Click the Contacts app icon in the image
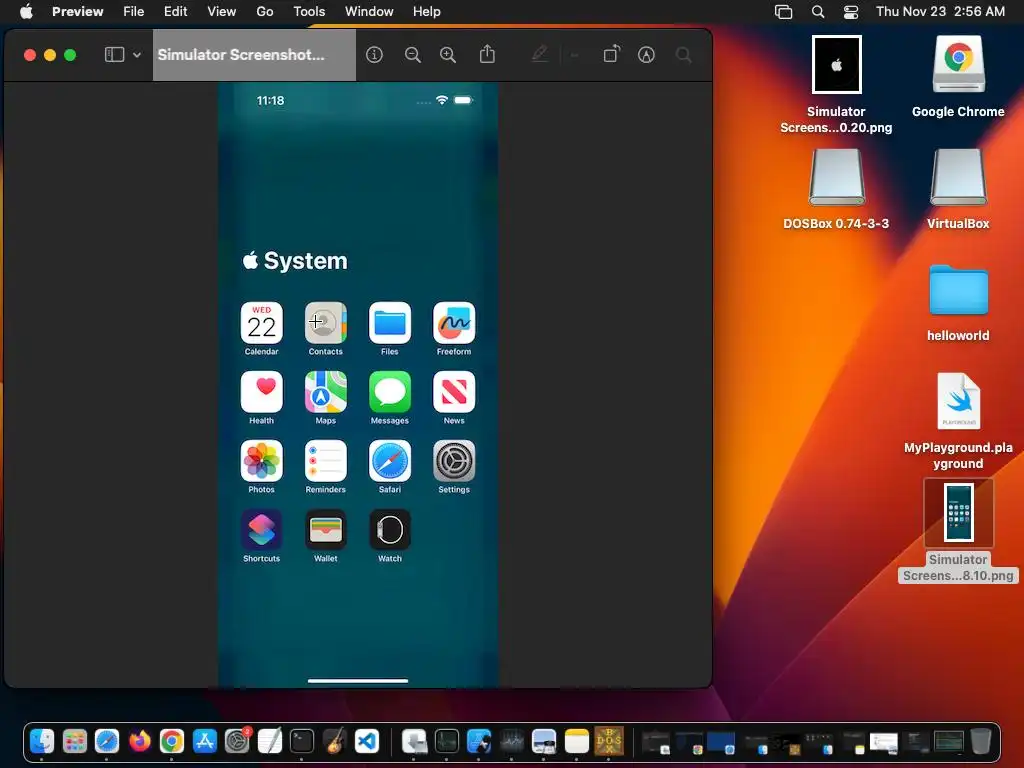Viewport: 1024px width, 768px height. click(325, 323)
